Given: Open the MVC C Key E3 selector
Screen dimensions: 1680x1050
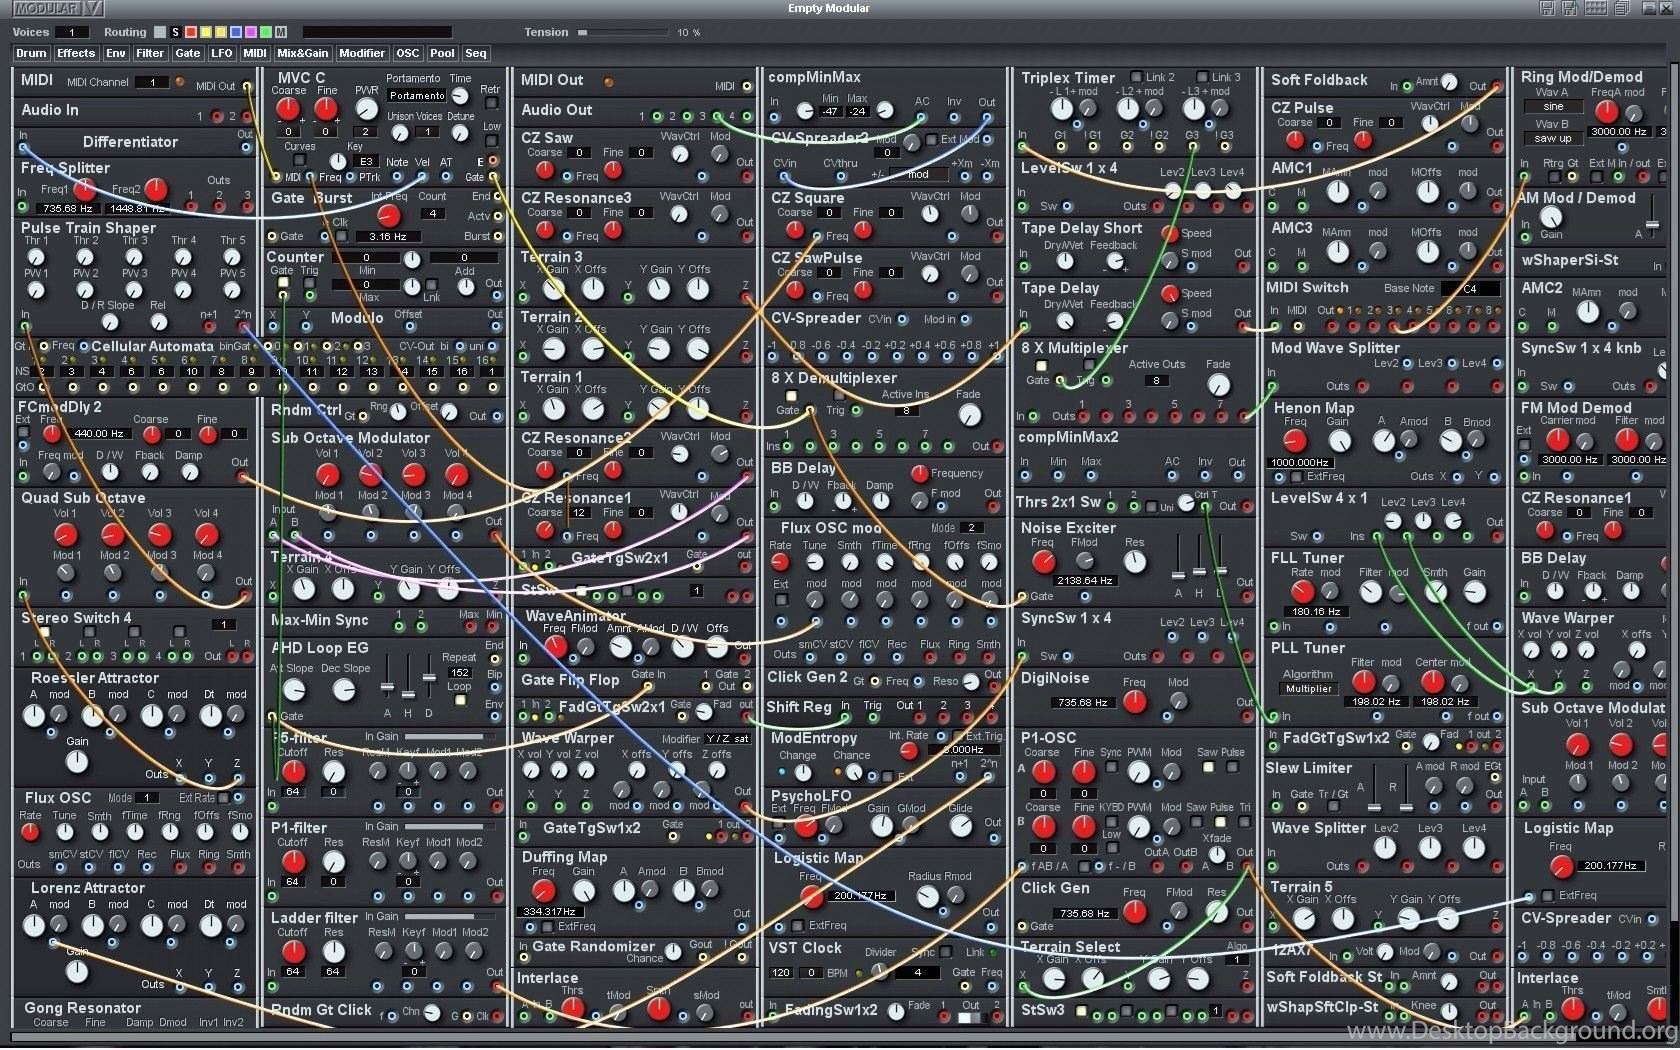Looking at the screenshot, I should (365, 161).
